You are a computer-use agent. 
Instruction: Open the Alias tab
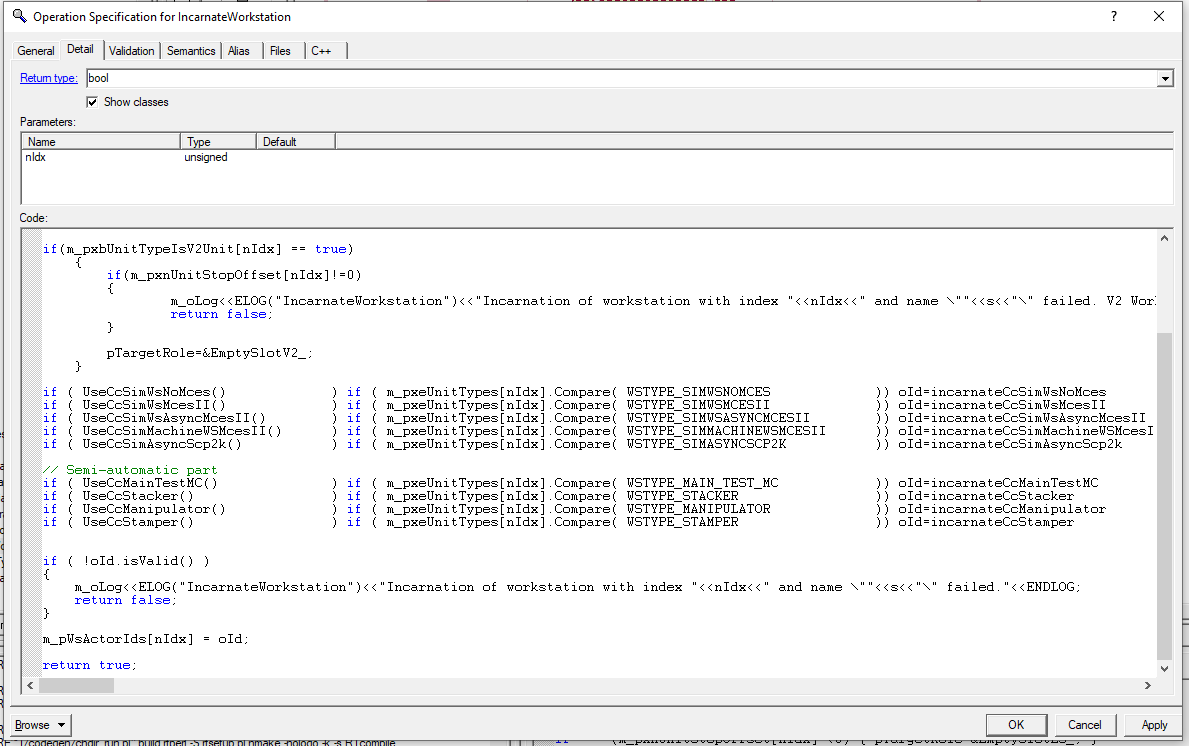[239, 50]
